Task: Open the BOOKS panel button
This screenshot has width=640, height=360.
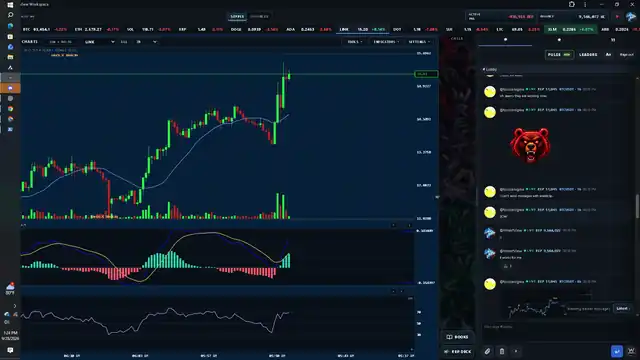Action: point(458,337)
